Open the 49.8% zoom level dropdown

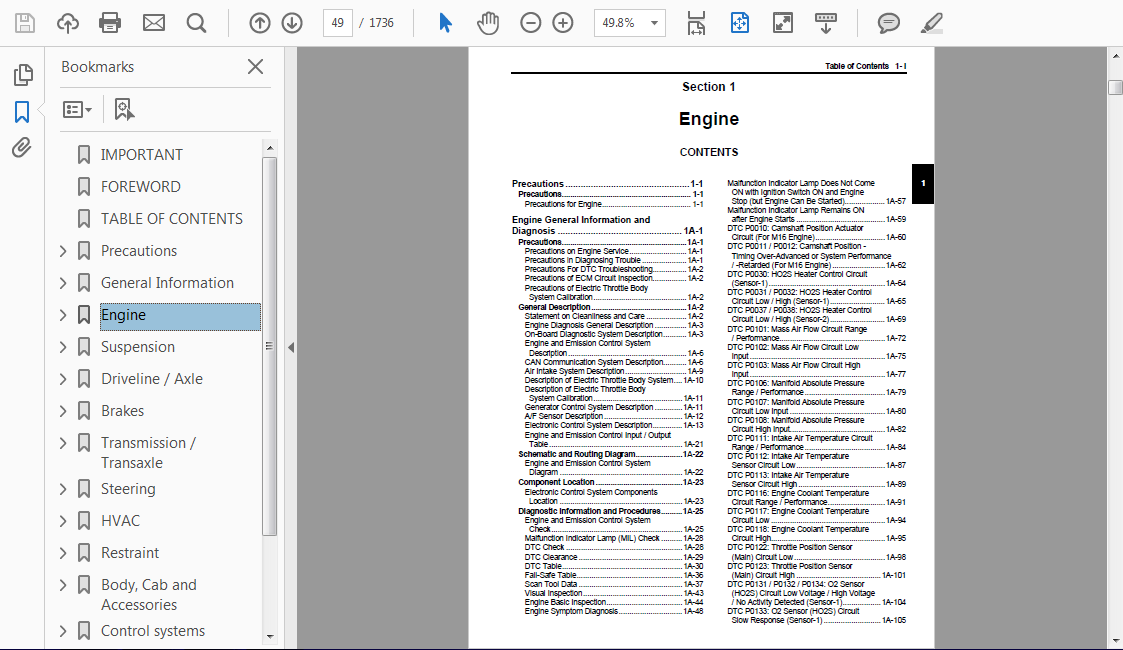[630, 23]
